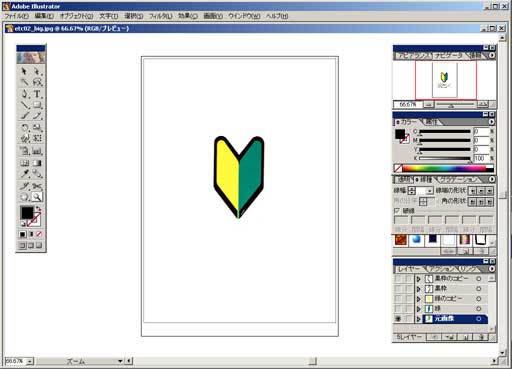
Task: Show the hidden 黒枠のコピー layer
Action: 397,279
